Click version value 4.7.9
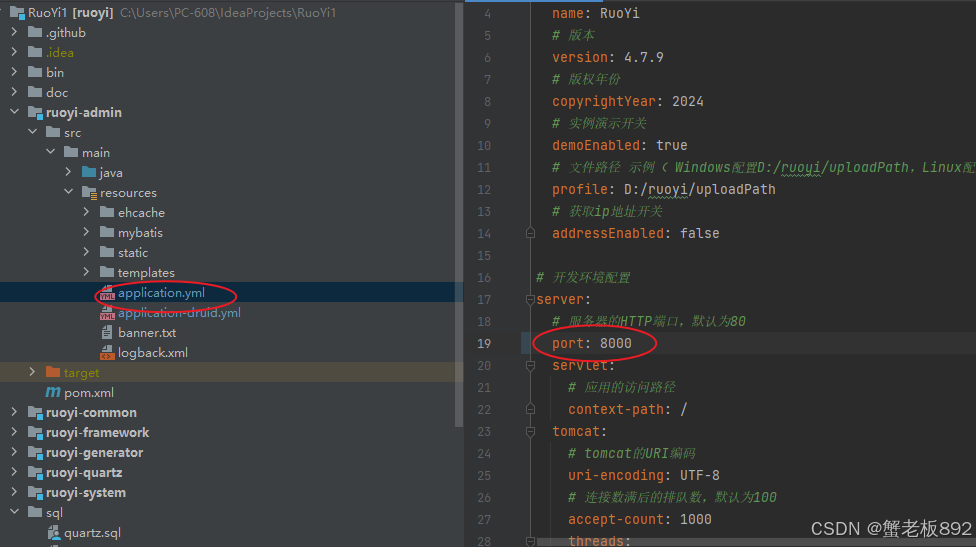976x547 pixels. coord(644,57)
